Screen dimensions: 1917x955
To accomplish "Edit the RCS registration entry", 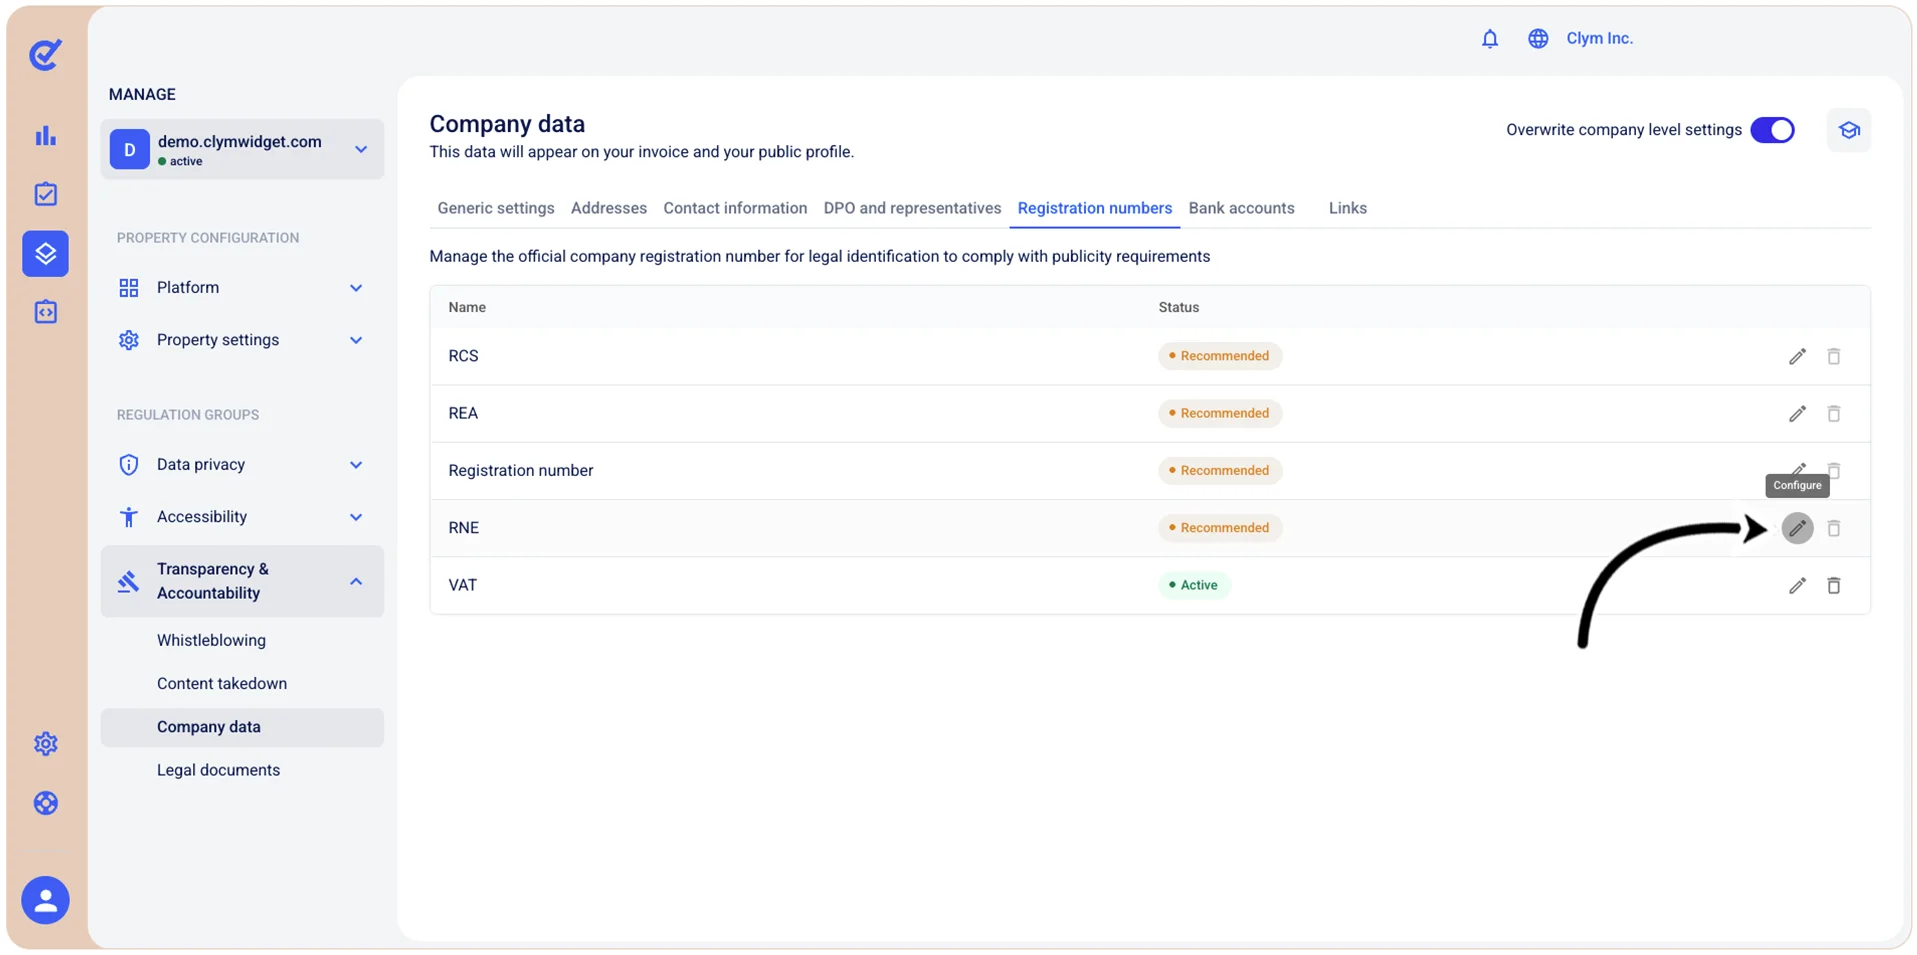I will 1796,356.
